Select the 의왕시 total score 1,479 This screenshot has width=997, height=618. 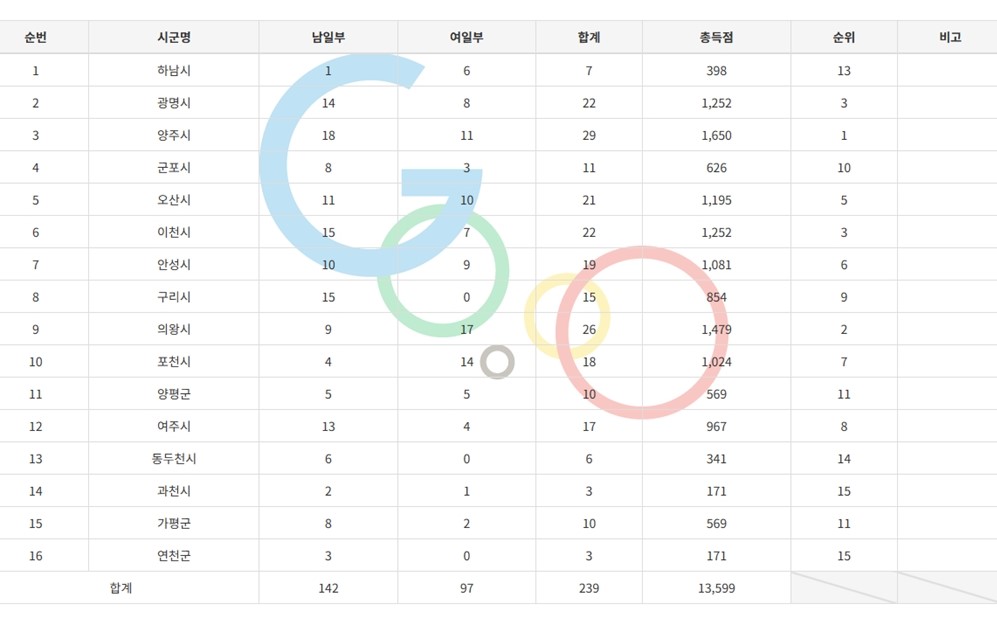(x=716, y=329)
